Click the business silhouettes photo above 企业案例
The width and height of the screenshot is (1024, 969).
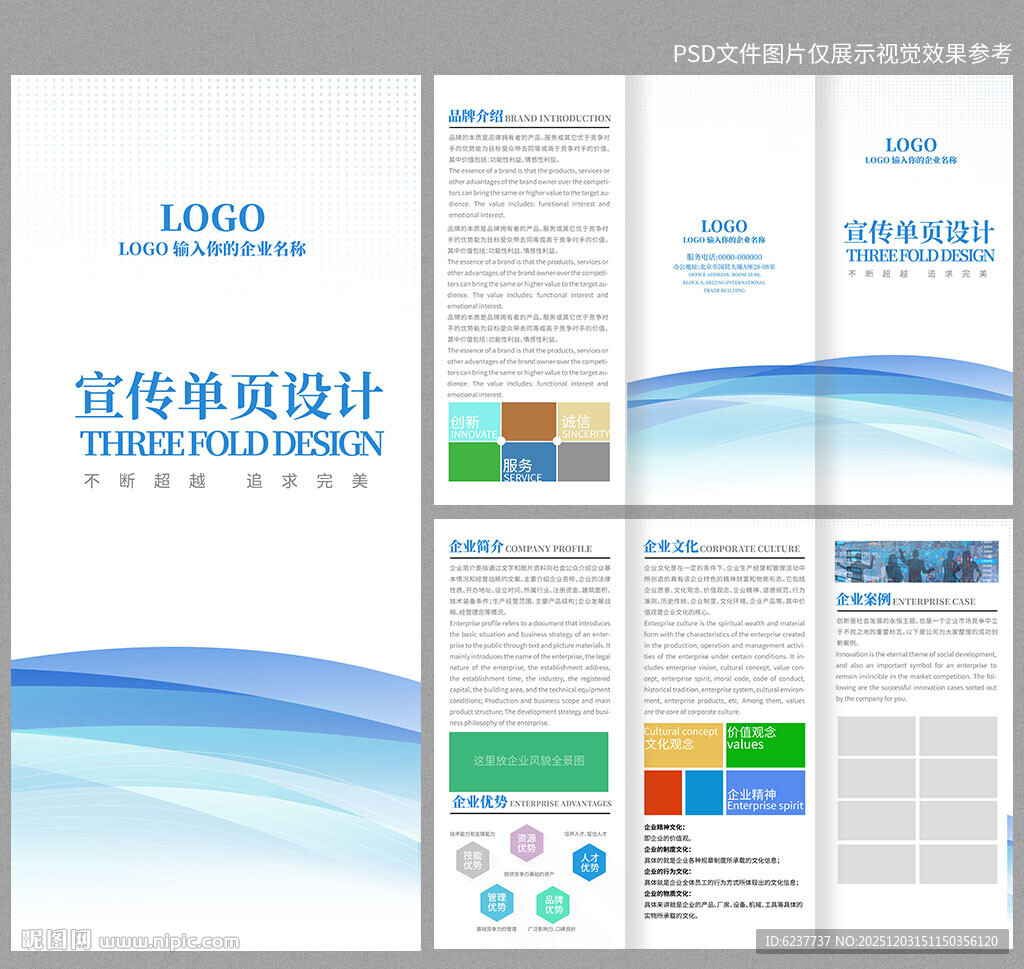pos(916,561)
